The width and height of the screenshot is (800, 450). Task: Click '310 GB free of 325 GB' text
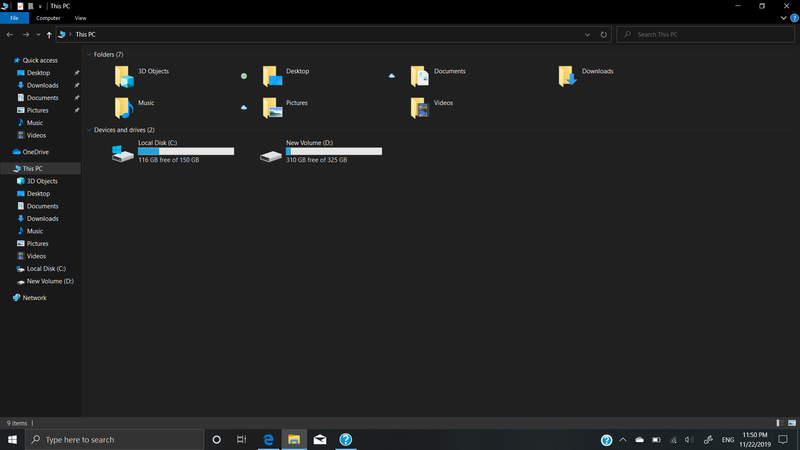click(316, 160)
